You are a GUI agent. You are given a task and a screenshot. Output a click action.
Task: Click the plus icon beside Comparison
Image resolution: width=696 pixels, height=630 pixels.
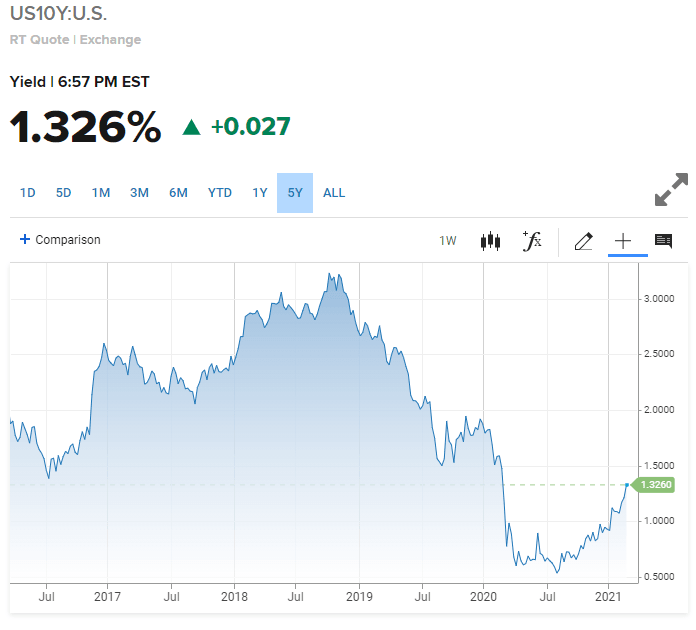point(25,240)
